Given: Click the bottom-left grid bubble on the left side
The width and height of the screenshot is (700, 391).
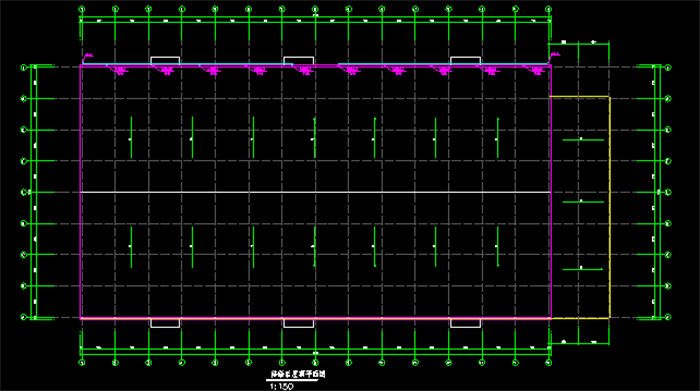Looking at the screenshot, I should (24, 317).
